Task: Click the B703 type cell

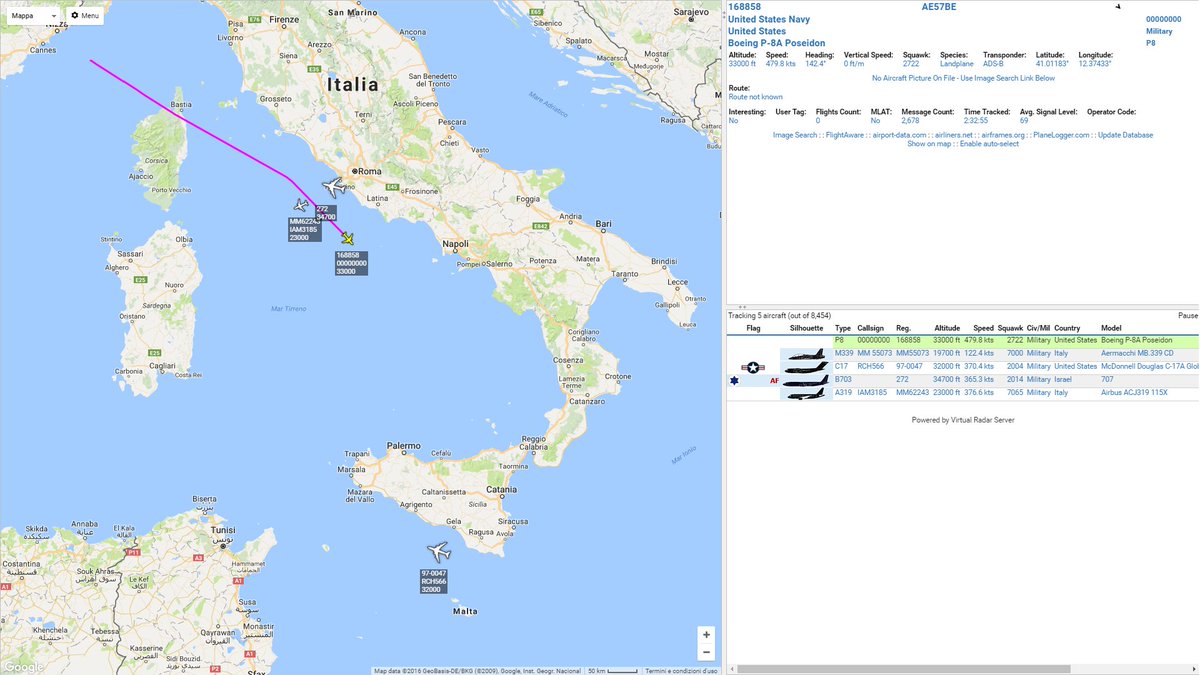Action: 843,380
